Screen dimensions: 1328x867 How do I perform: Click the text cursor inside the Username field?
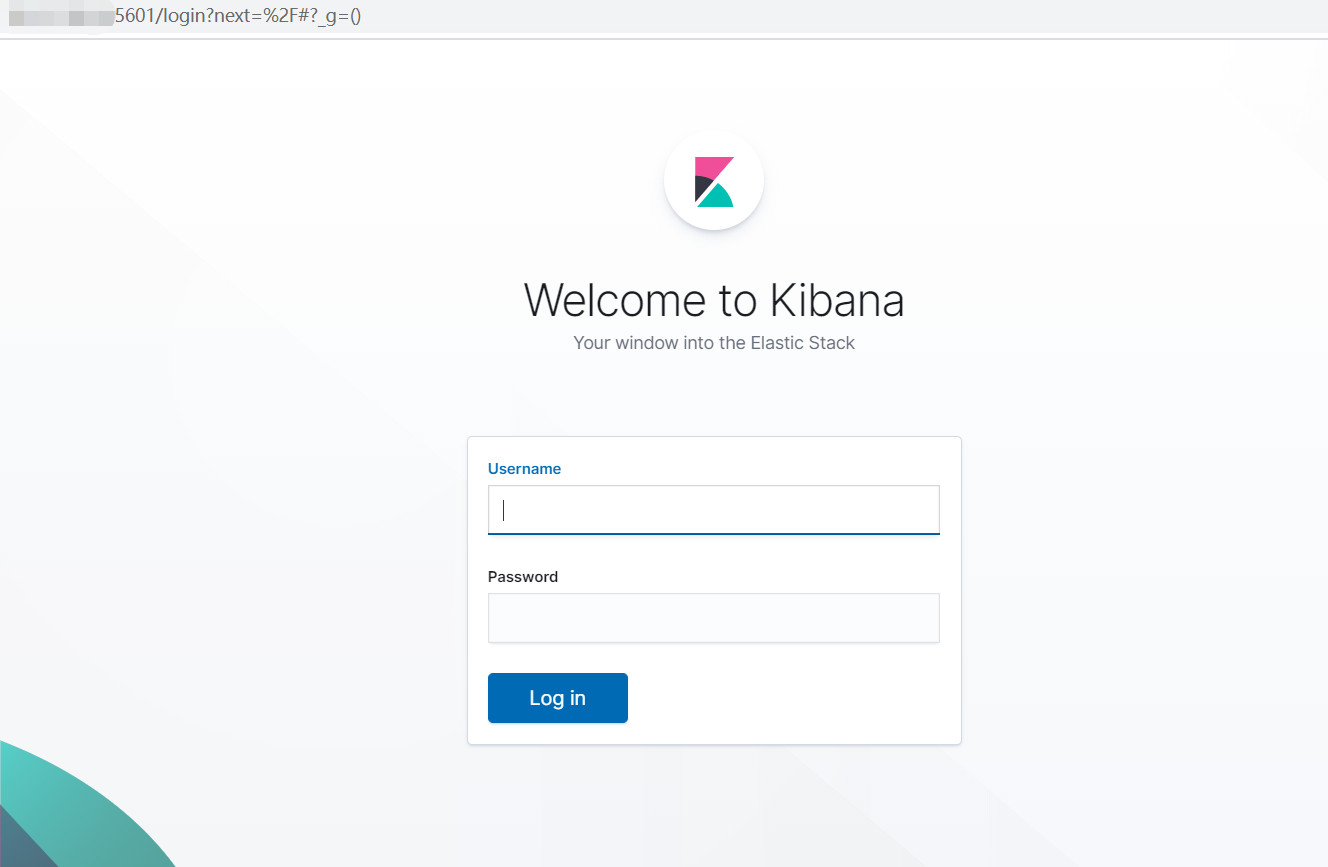(504, 510)
